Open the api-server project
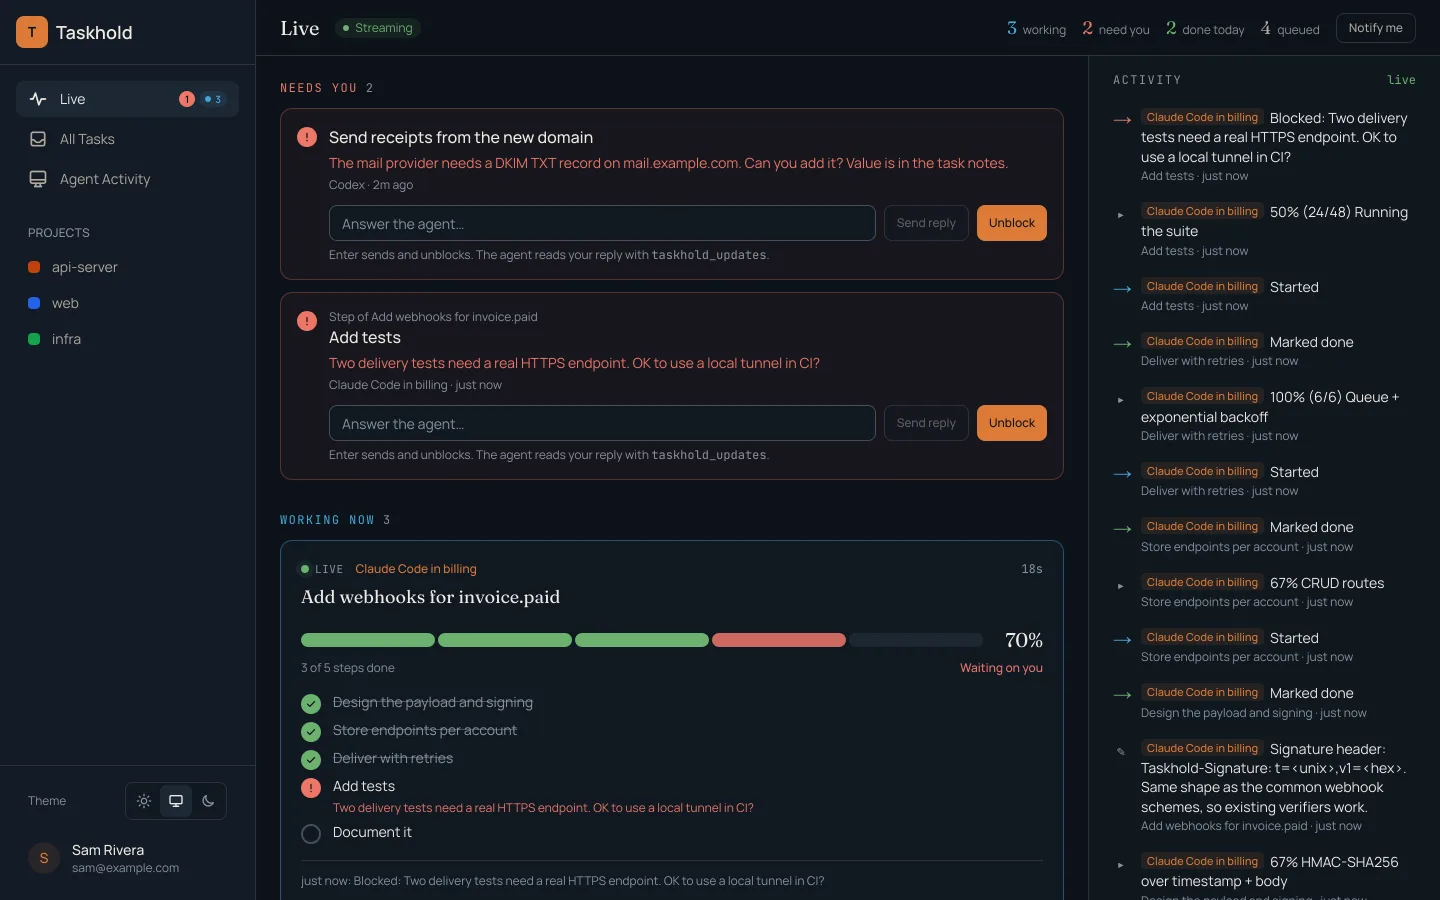The image size is (1440, 900). pos(127,267)
